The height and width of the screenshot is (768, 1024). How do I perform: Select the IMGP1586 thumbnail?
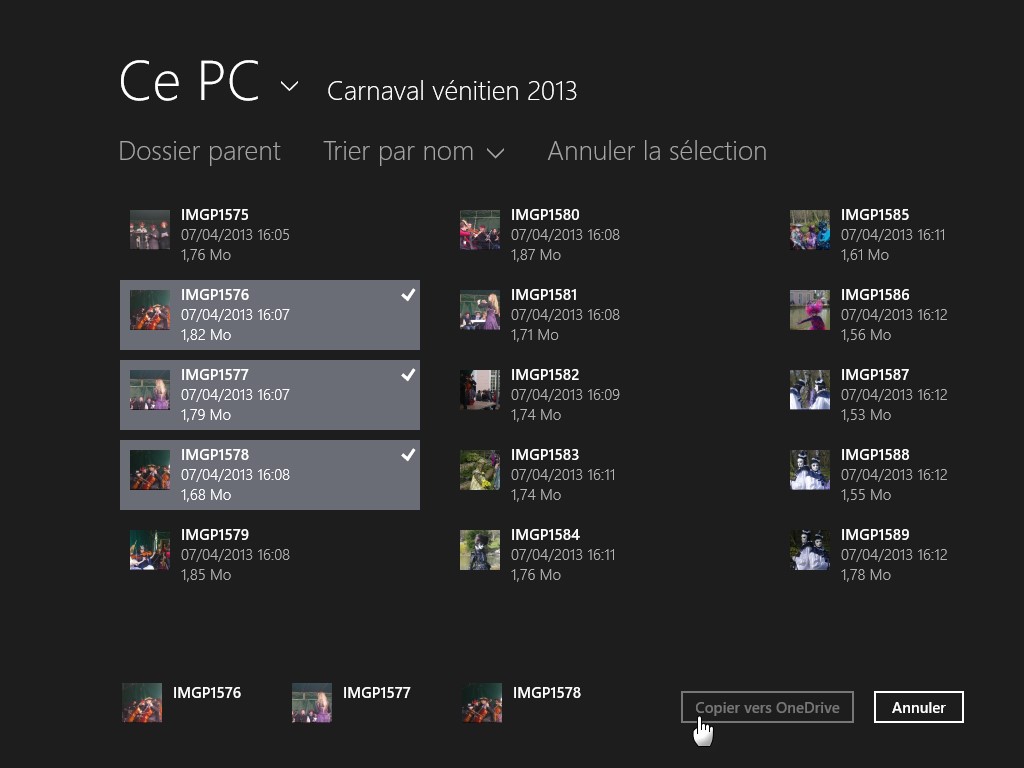pyautogui.click(x=810, y=310)
